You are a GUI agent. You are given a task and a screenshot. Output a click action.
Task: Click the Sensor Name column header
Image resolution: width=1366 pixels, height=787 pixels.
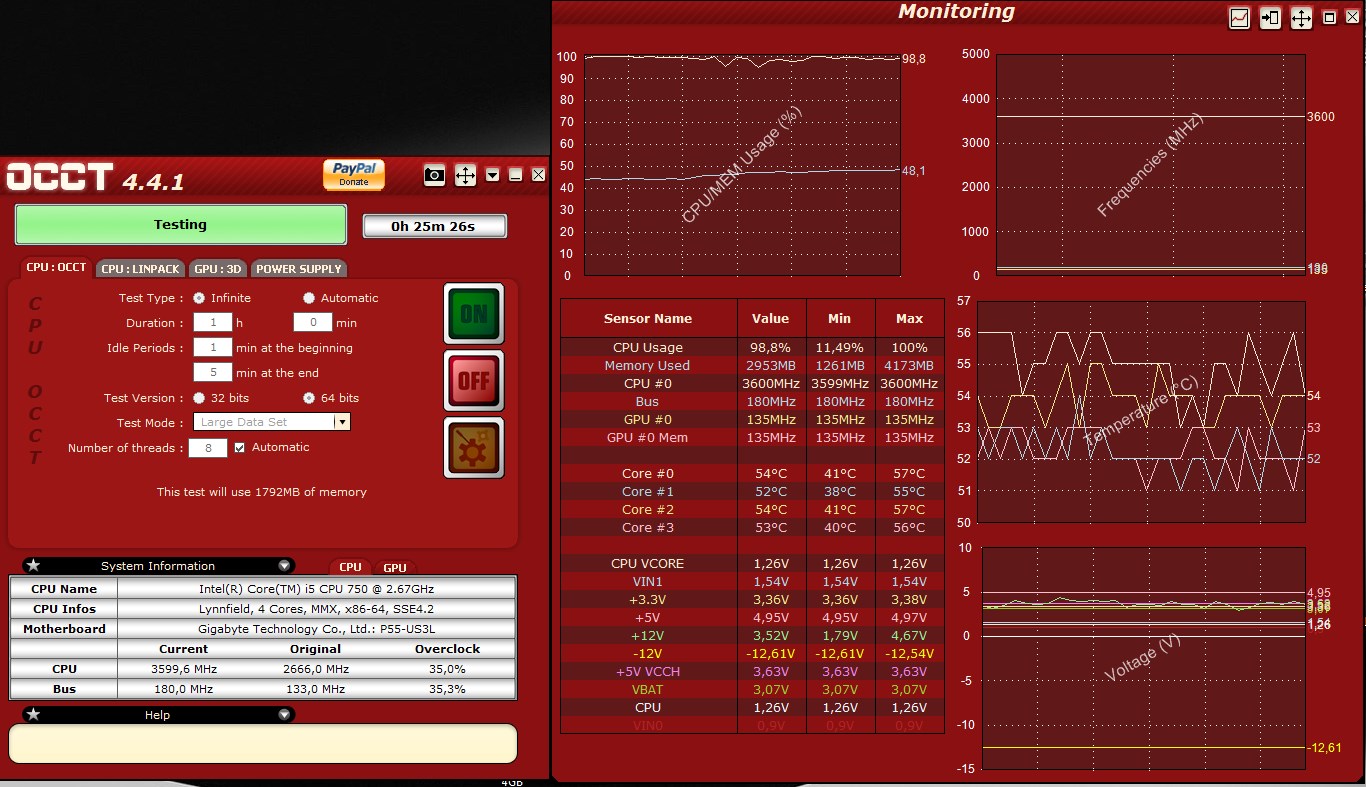point(648,319)
